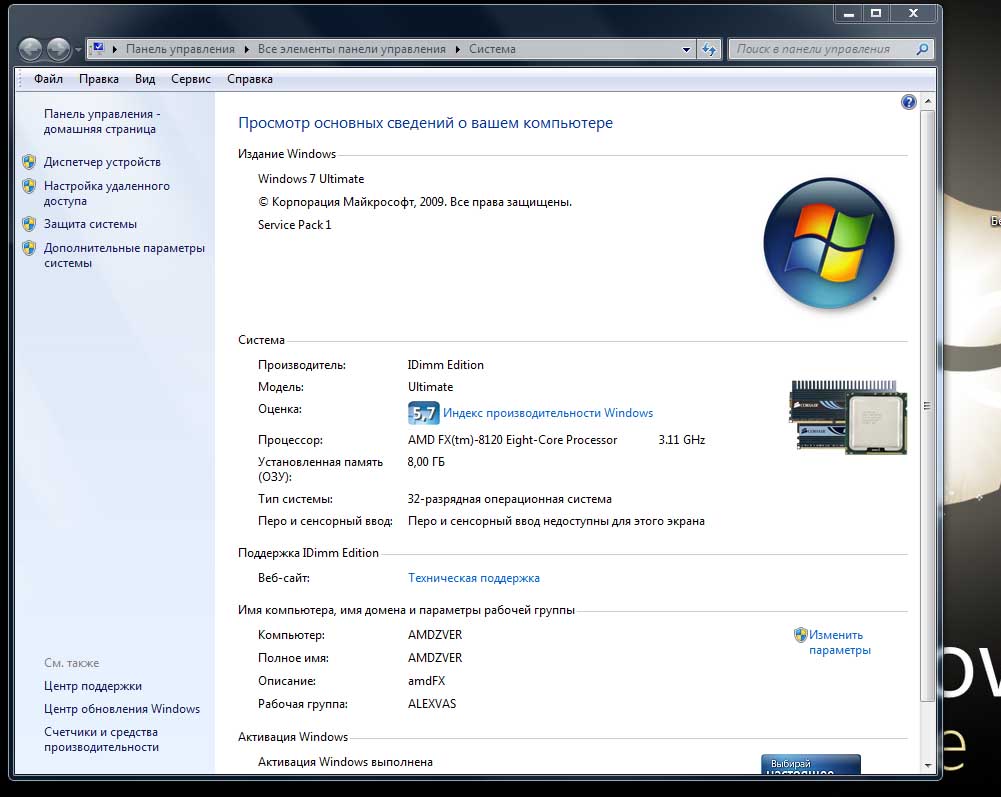Image resolution: width=1001 pixels, height=797 pixels.
Task: Go to 'Панель управления - домашняя страница'
Action: click(102, 121)
